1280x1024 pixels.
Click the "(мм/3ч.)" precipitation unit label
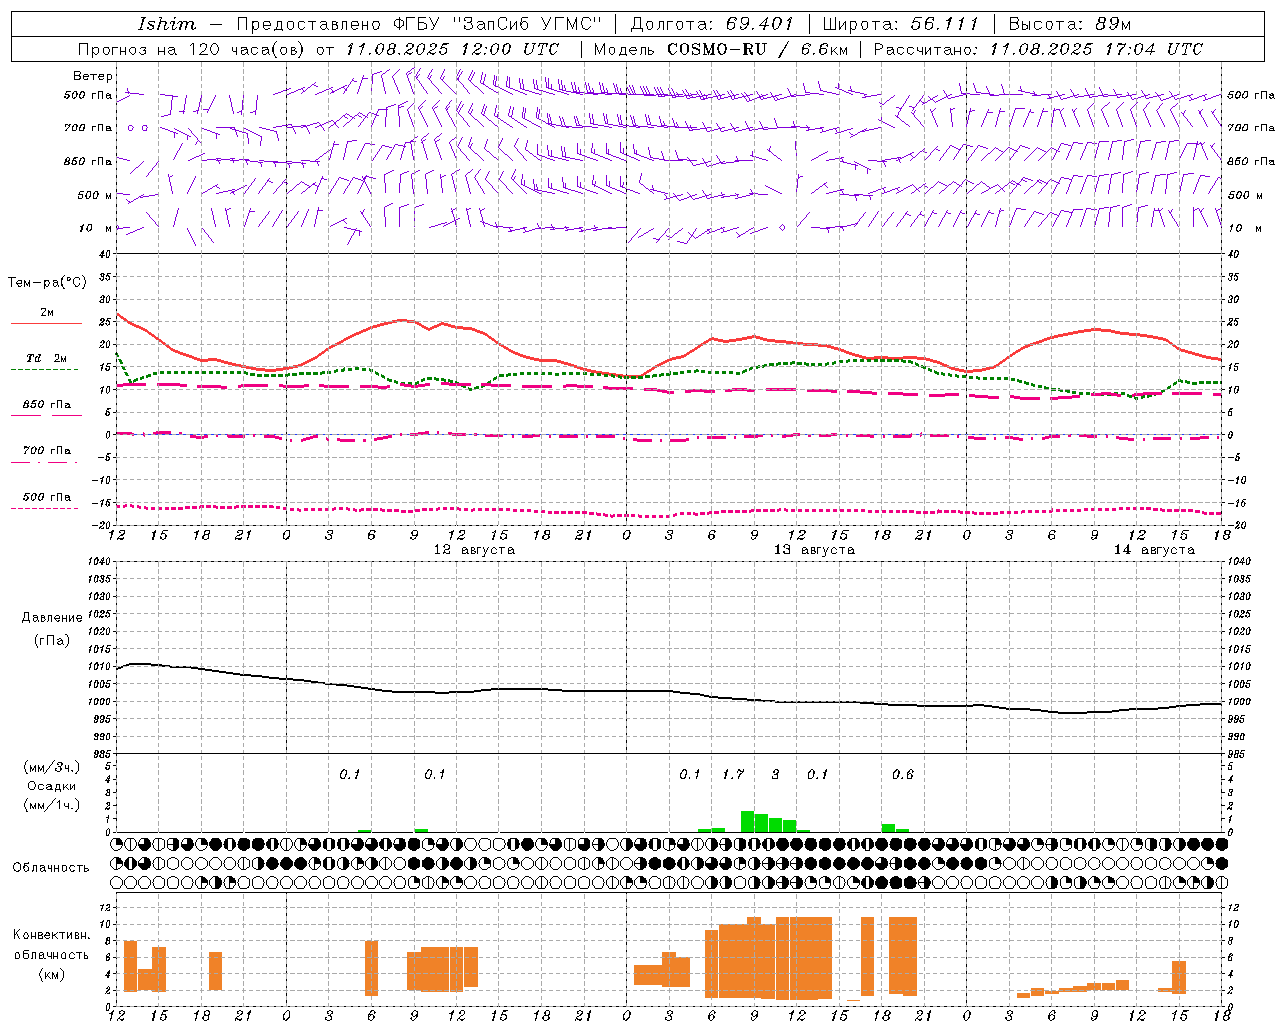click(51, 767)
